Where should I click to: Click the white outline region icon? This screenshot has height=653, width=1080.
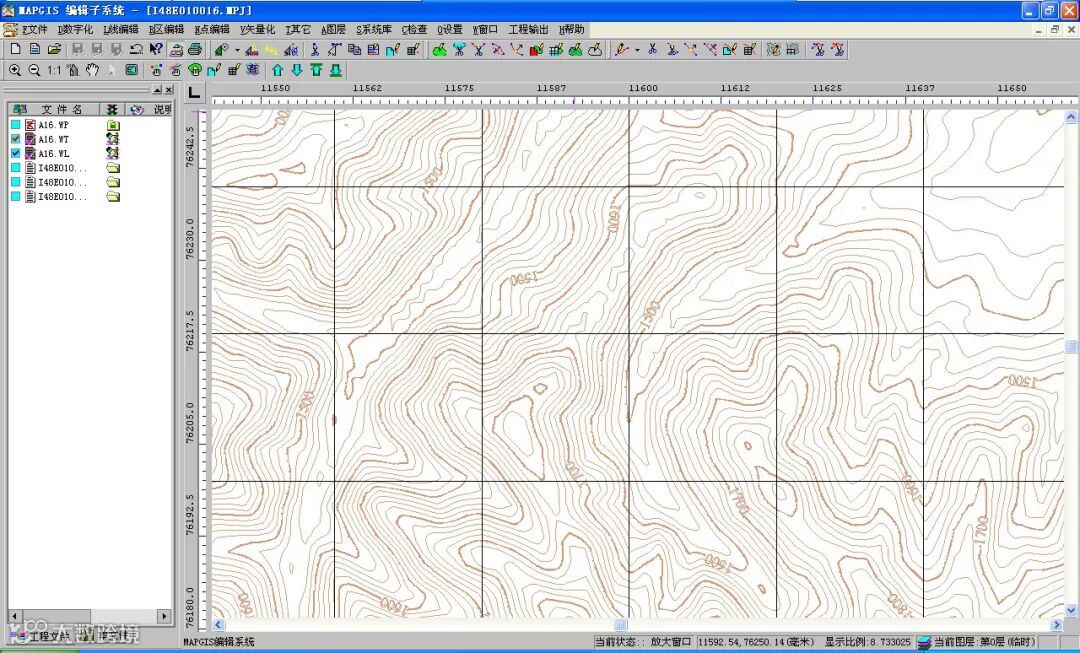pos(595,50)
